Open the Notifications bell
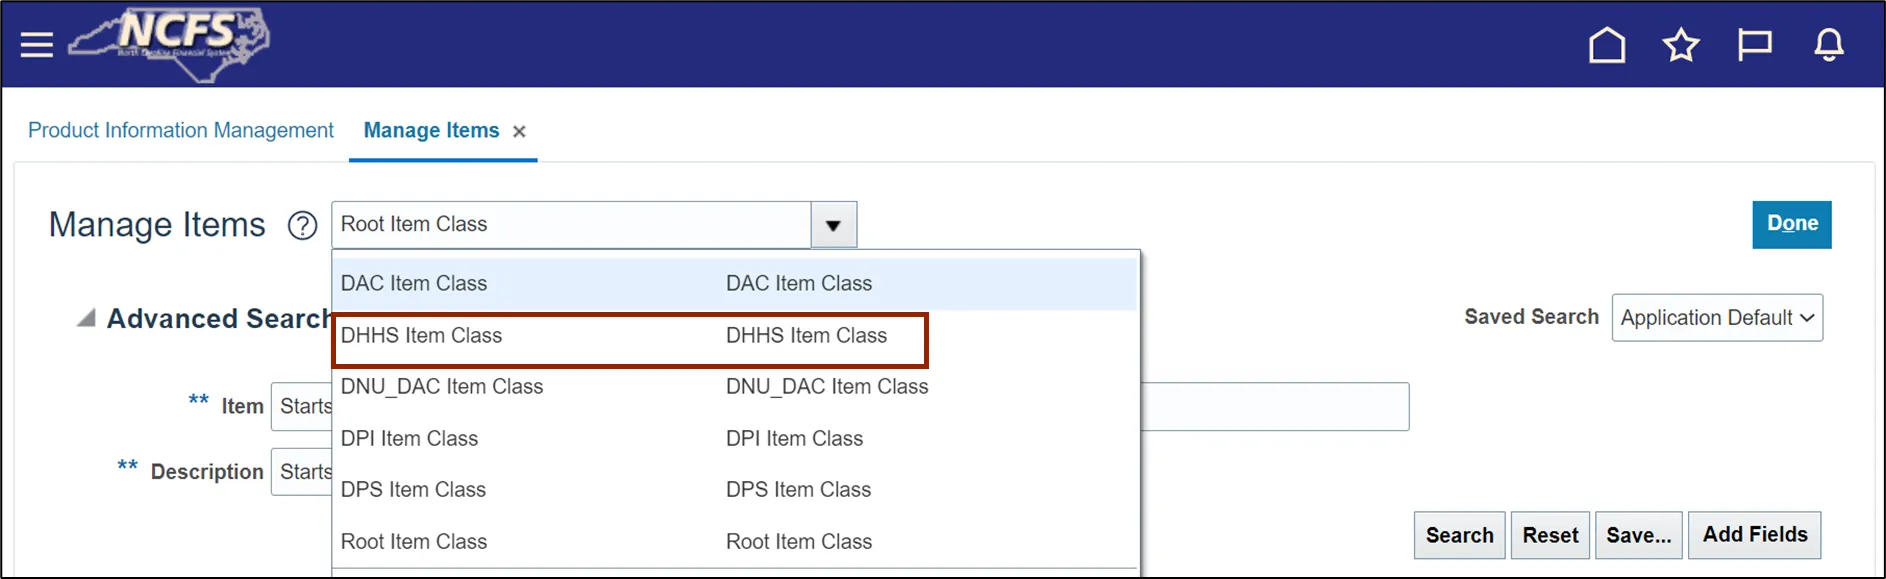 (1828, 45)
